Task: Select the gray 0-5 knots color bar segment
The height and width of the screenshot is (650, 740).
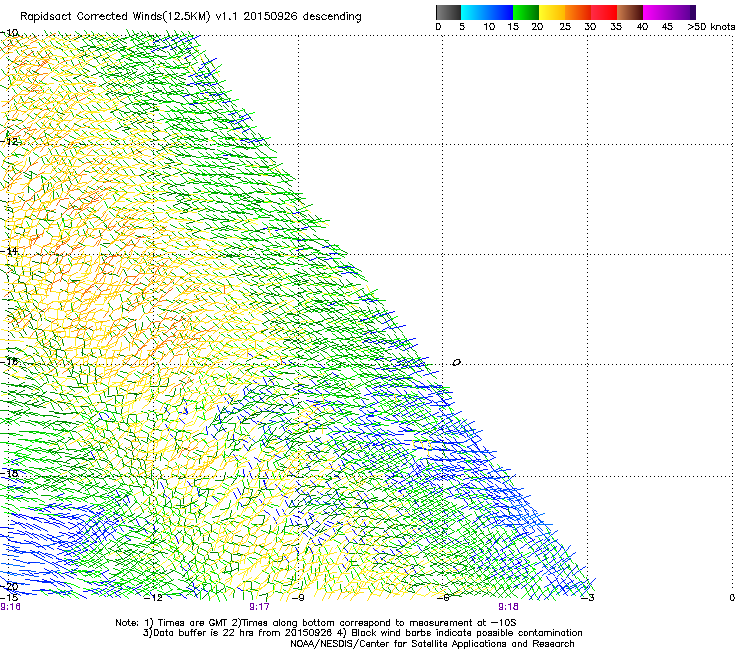Action: (x=448, y=12)
